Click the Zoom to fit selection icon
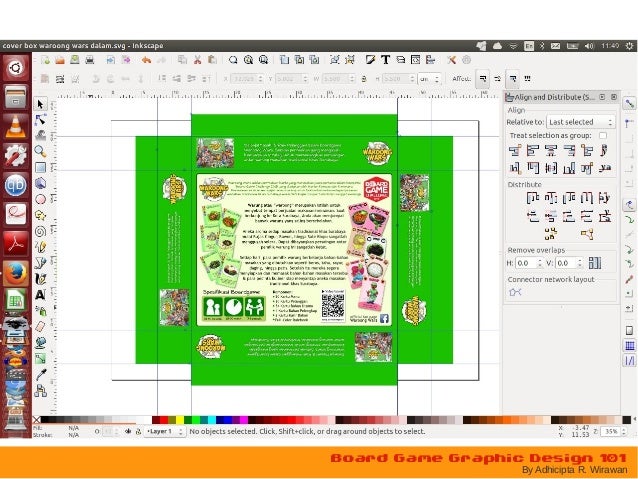The image size is (638, 479). tap(233, 60)
